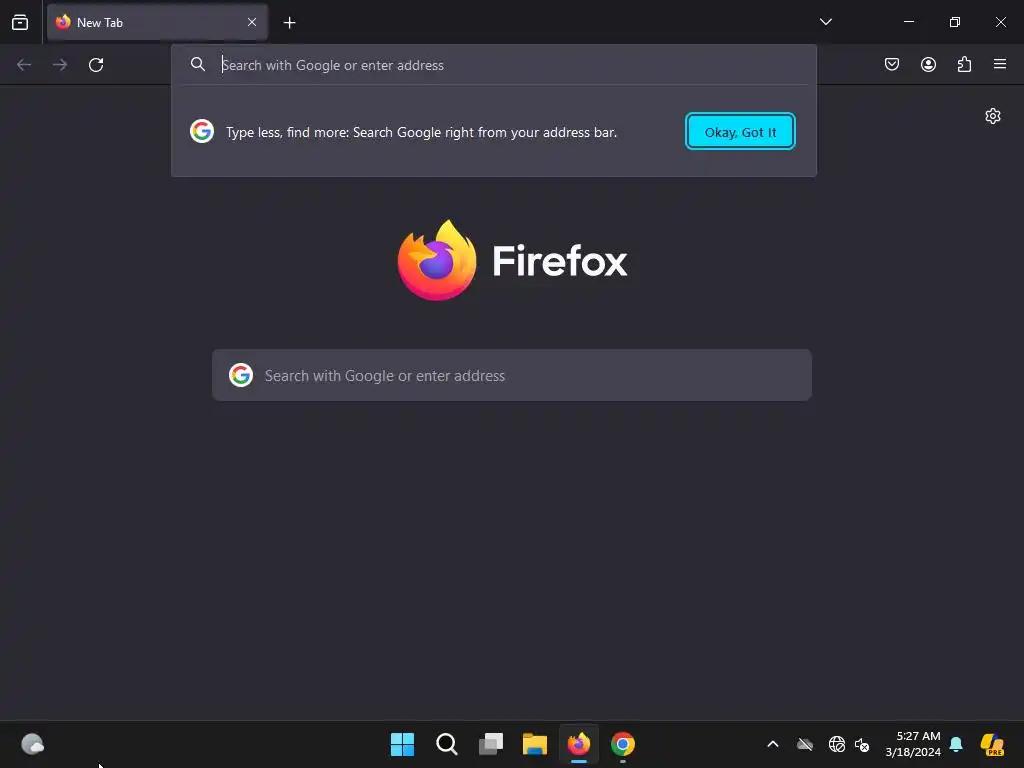Open Copilot preview taskbar icon

992,744
